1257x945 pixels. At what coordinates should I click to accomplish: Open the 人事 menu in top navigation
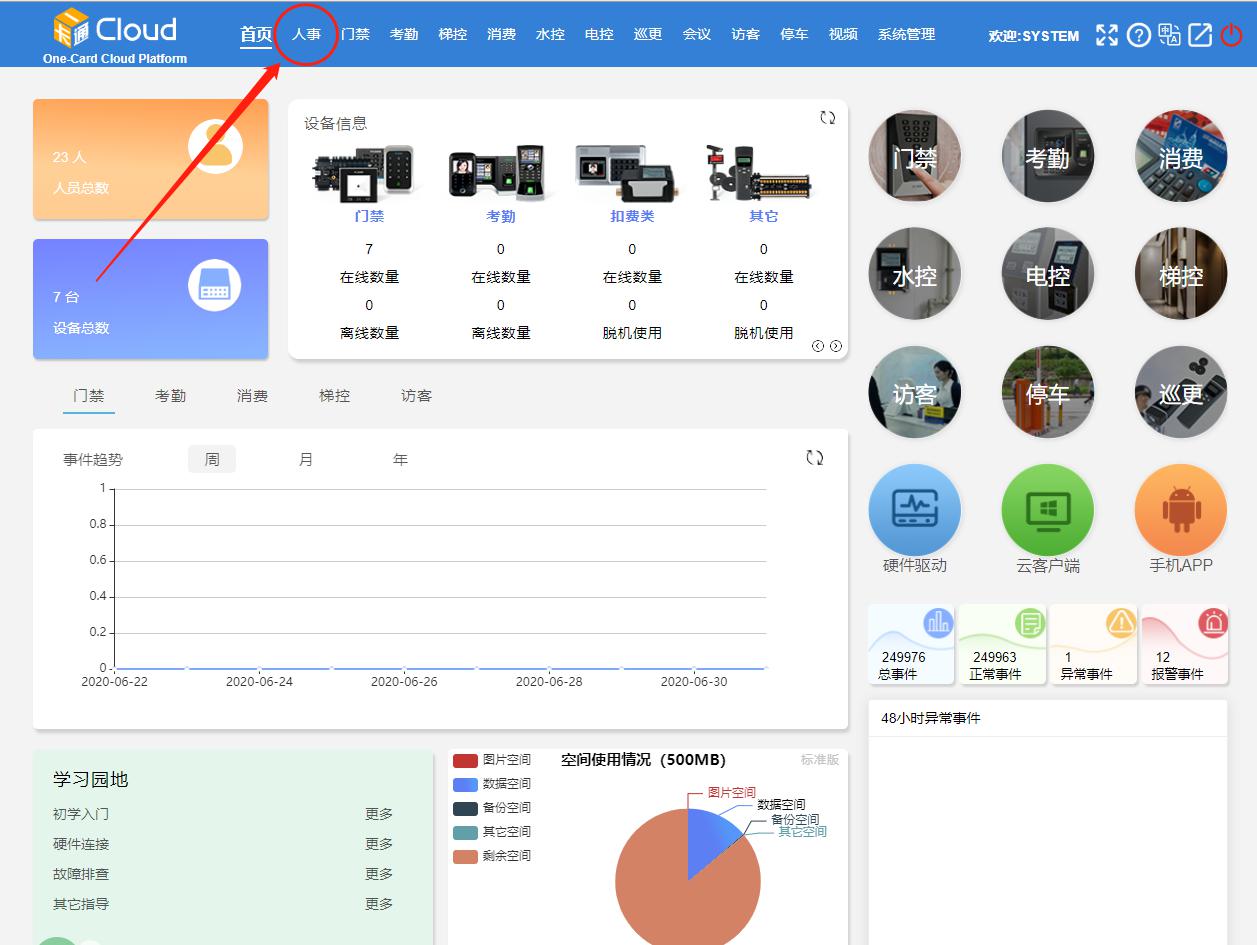[x=306, y=34]
